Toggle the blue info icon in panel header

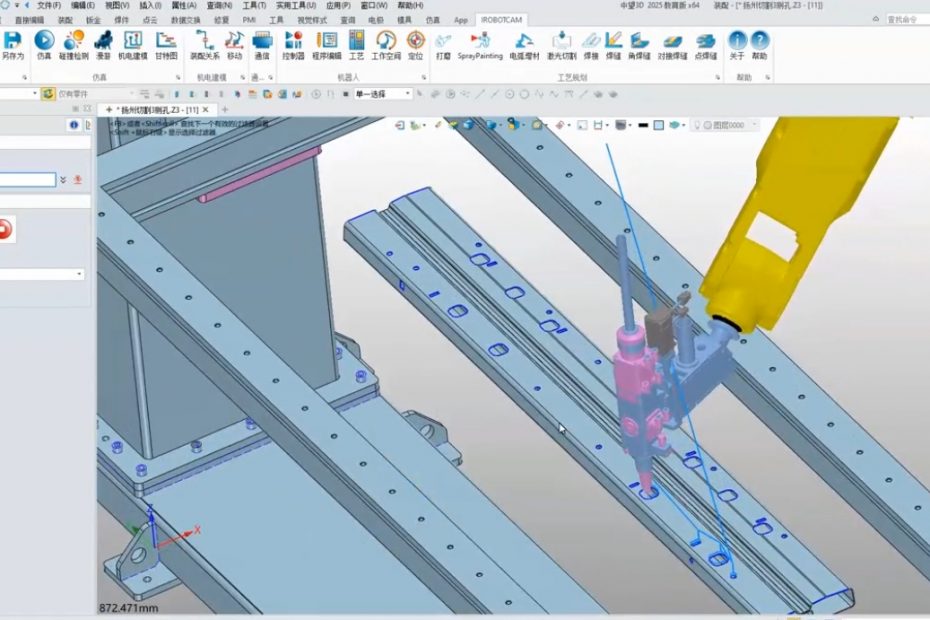[73, 125]
